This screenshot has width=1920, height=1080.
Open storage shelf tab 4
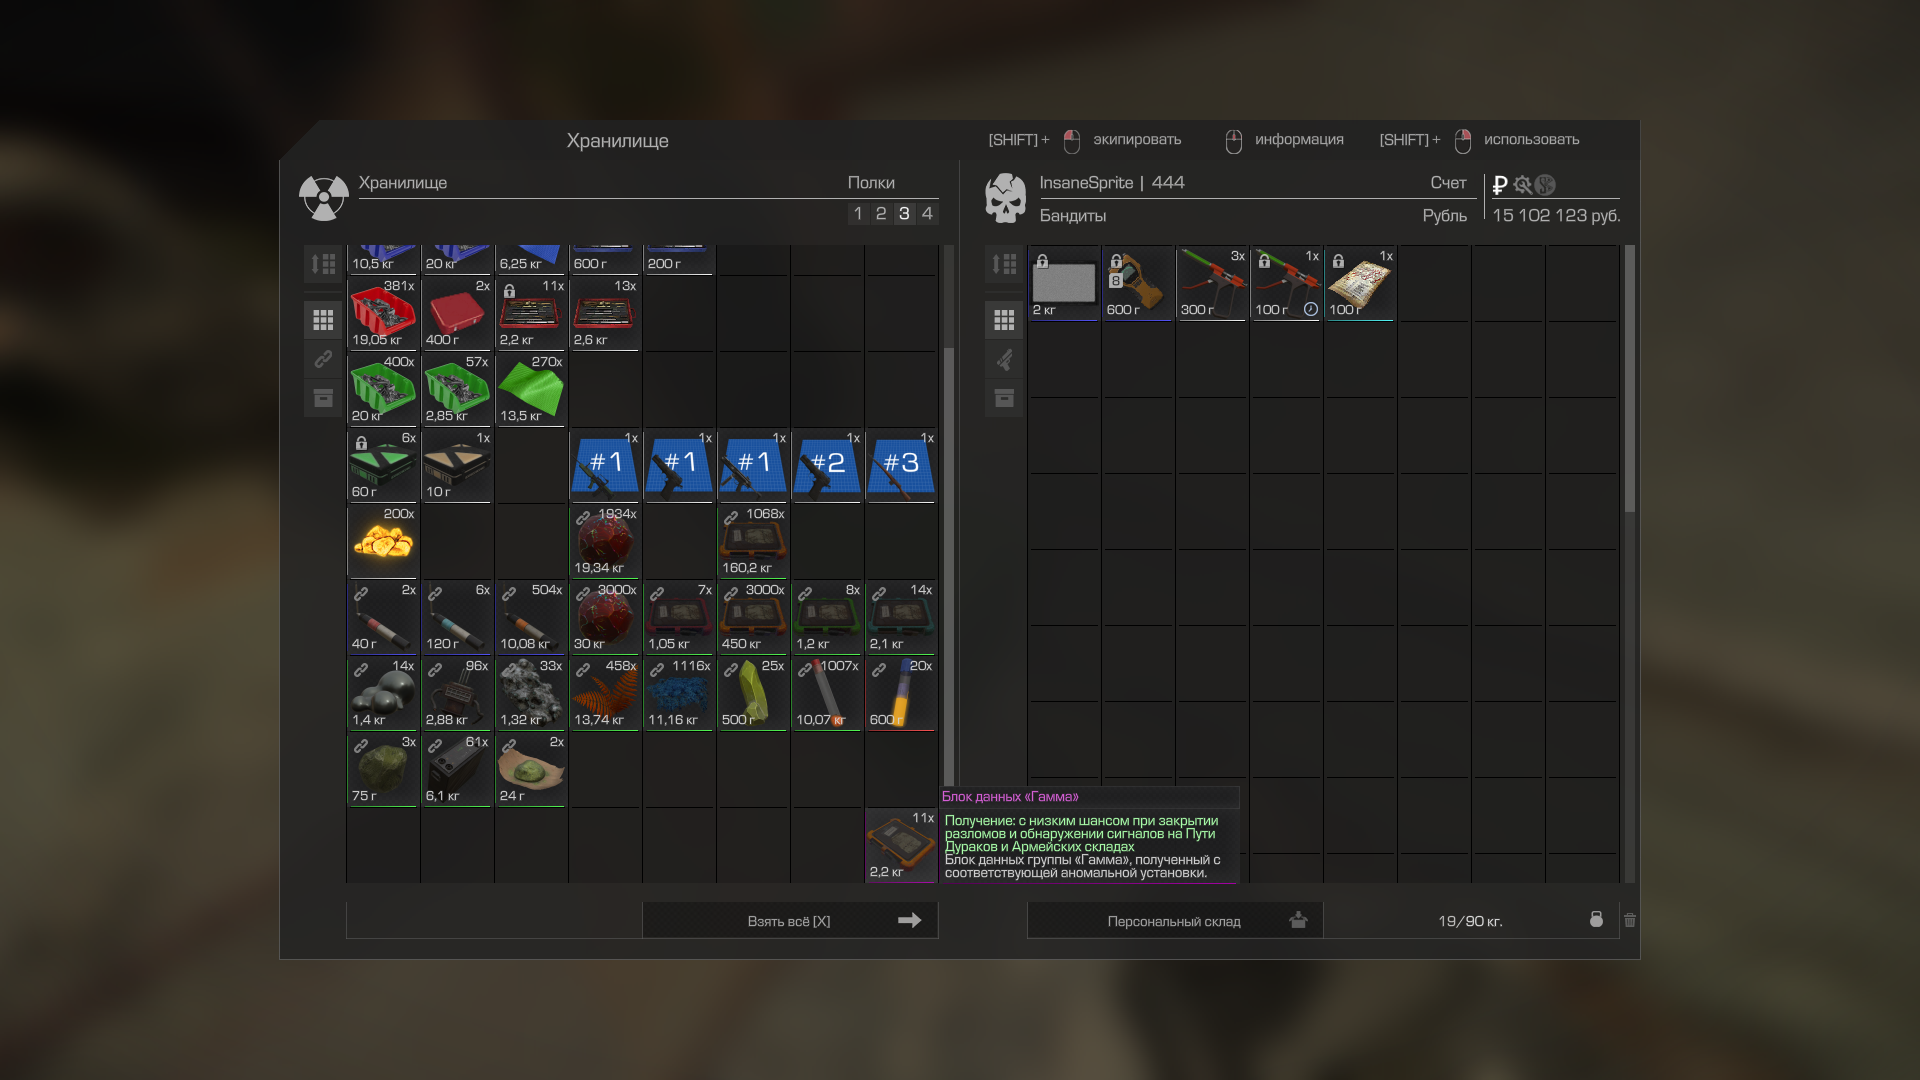[927, 213]
